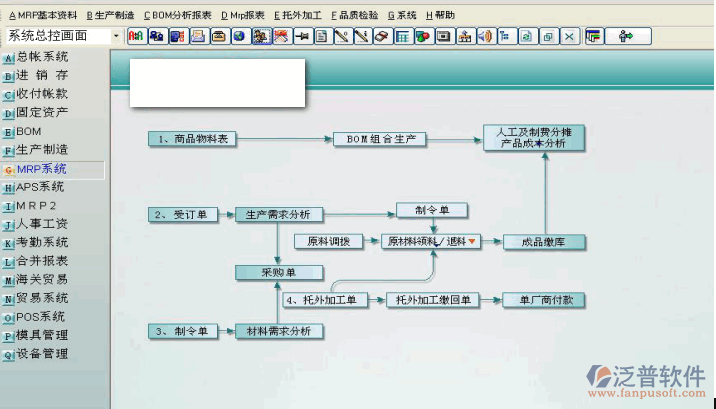This screenshot has height=409, width=716.
Task: Click the 采购单 flowchart box
Action: 279,272
